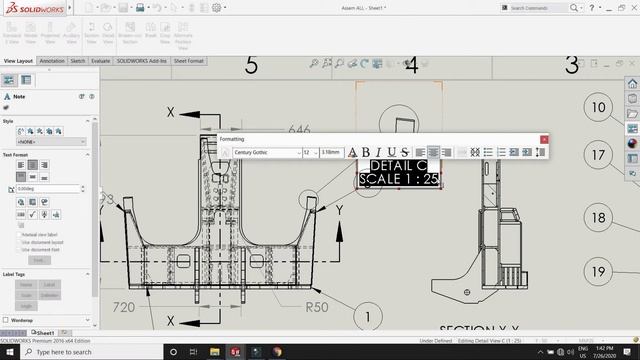Click the 720 dimension text
The height and width of the screenshot is (360, 640).
124,307
